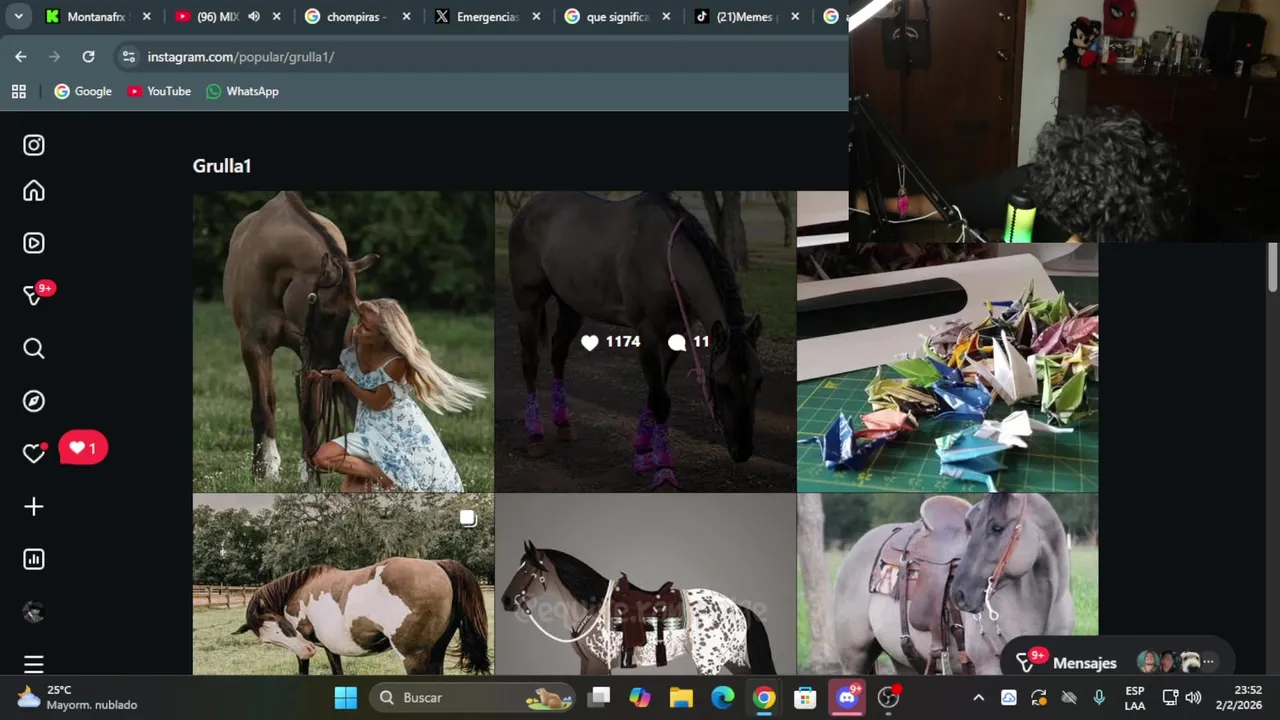Screen dimensions: 1280x720
Task: Open appaloosa horse with saddle post
Action: (x=645, y=584)
